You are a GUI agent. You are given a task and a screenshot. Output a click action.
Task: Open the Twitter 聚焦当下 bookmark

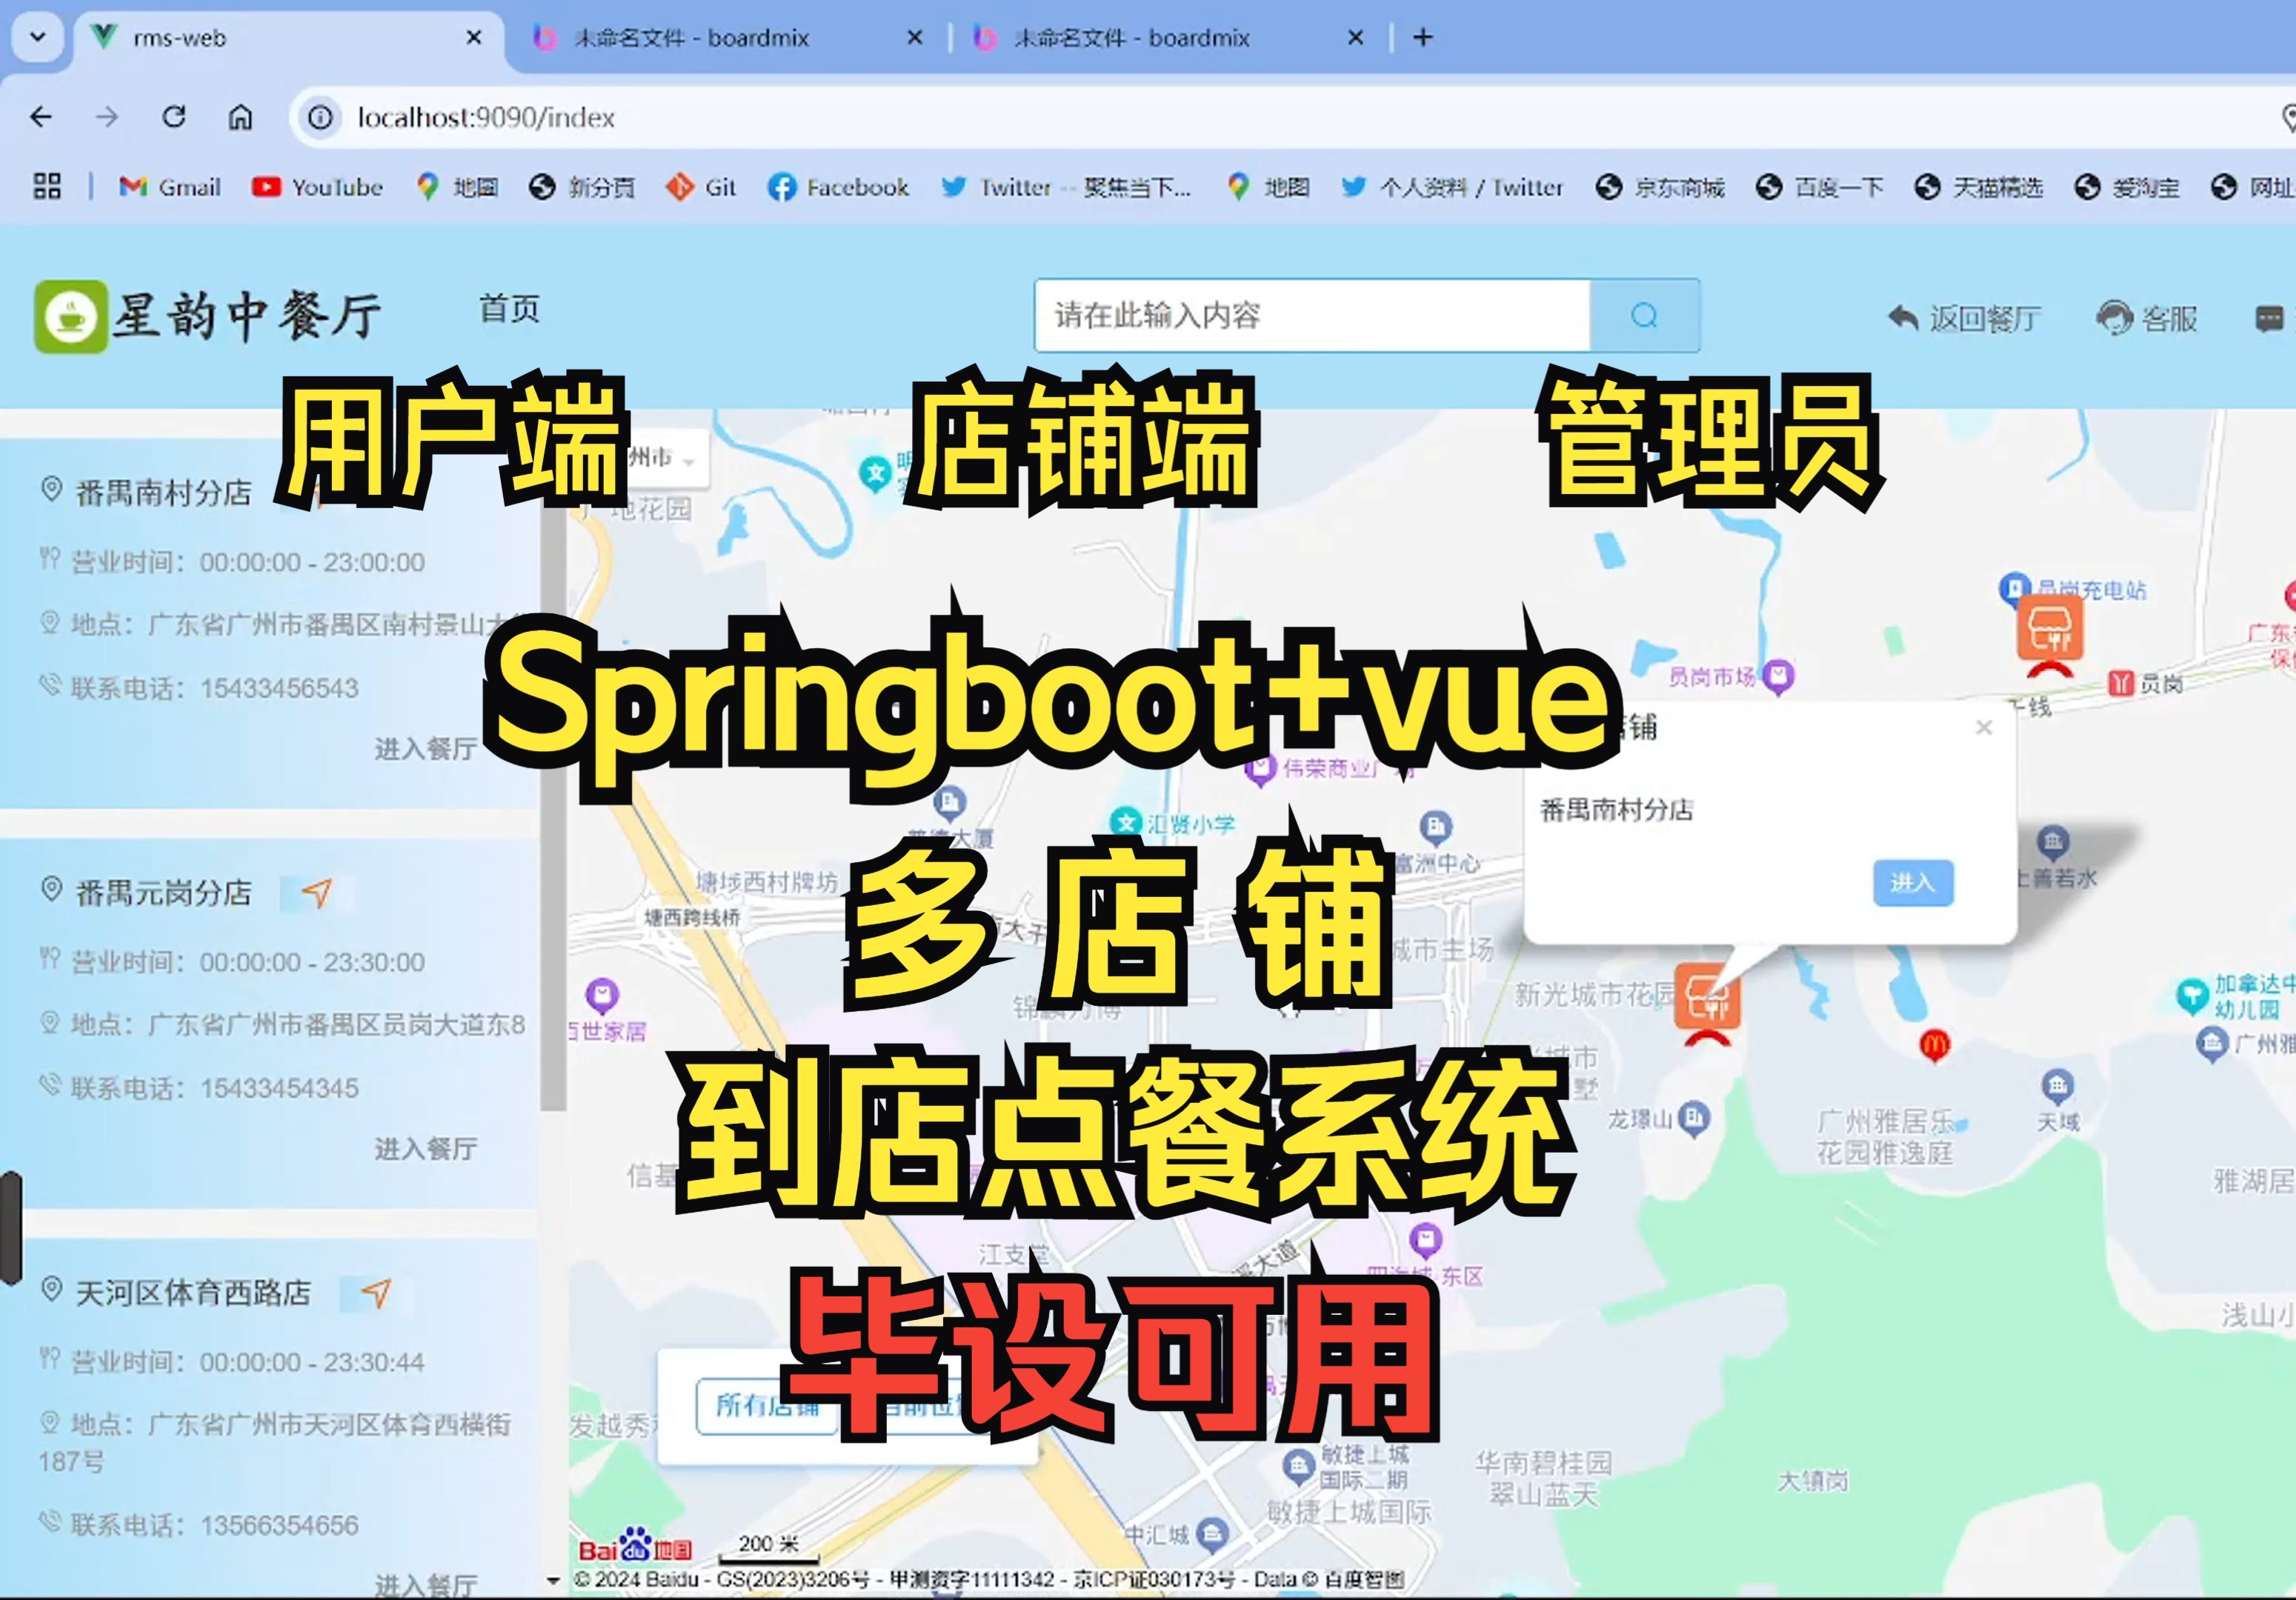(1066, 187)
